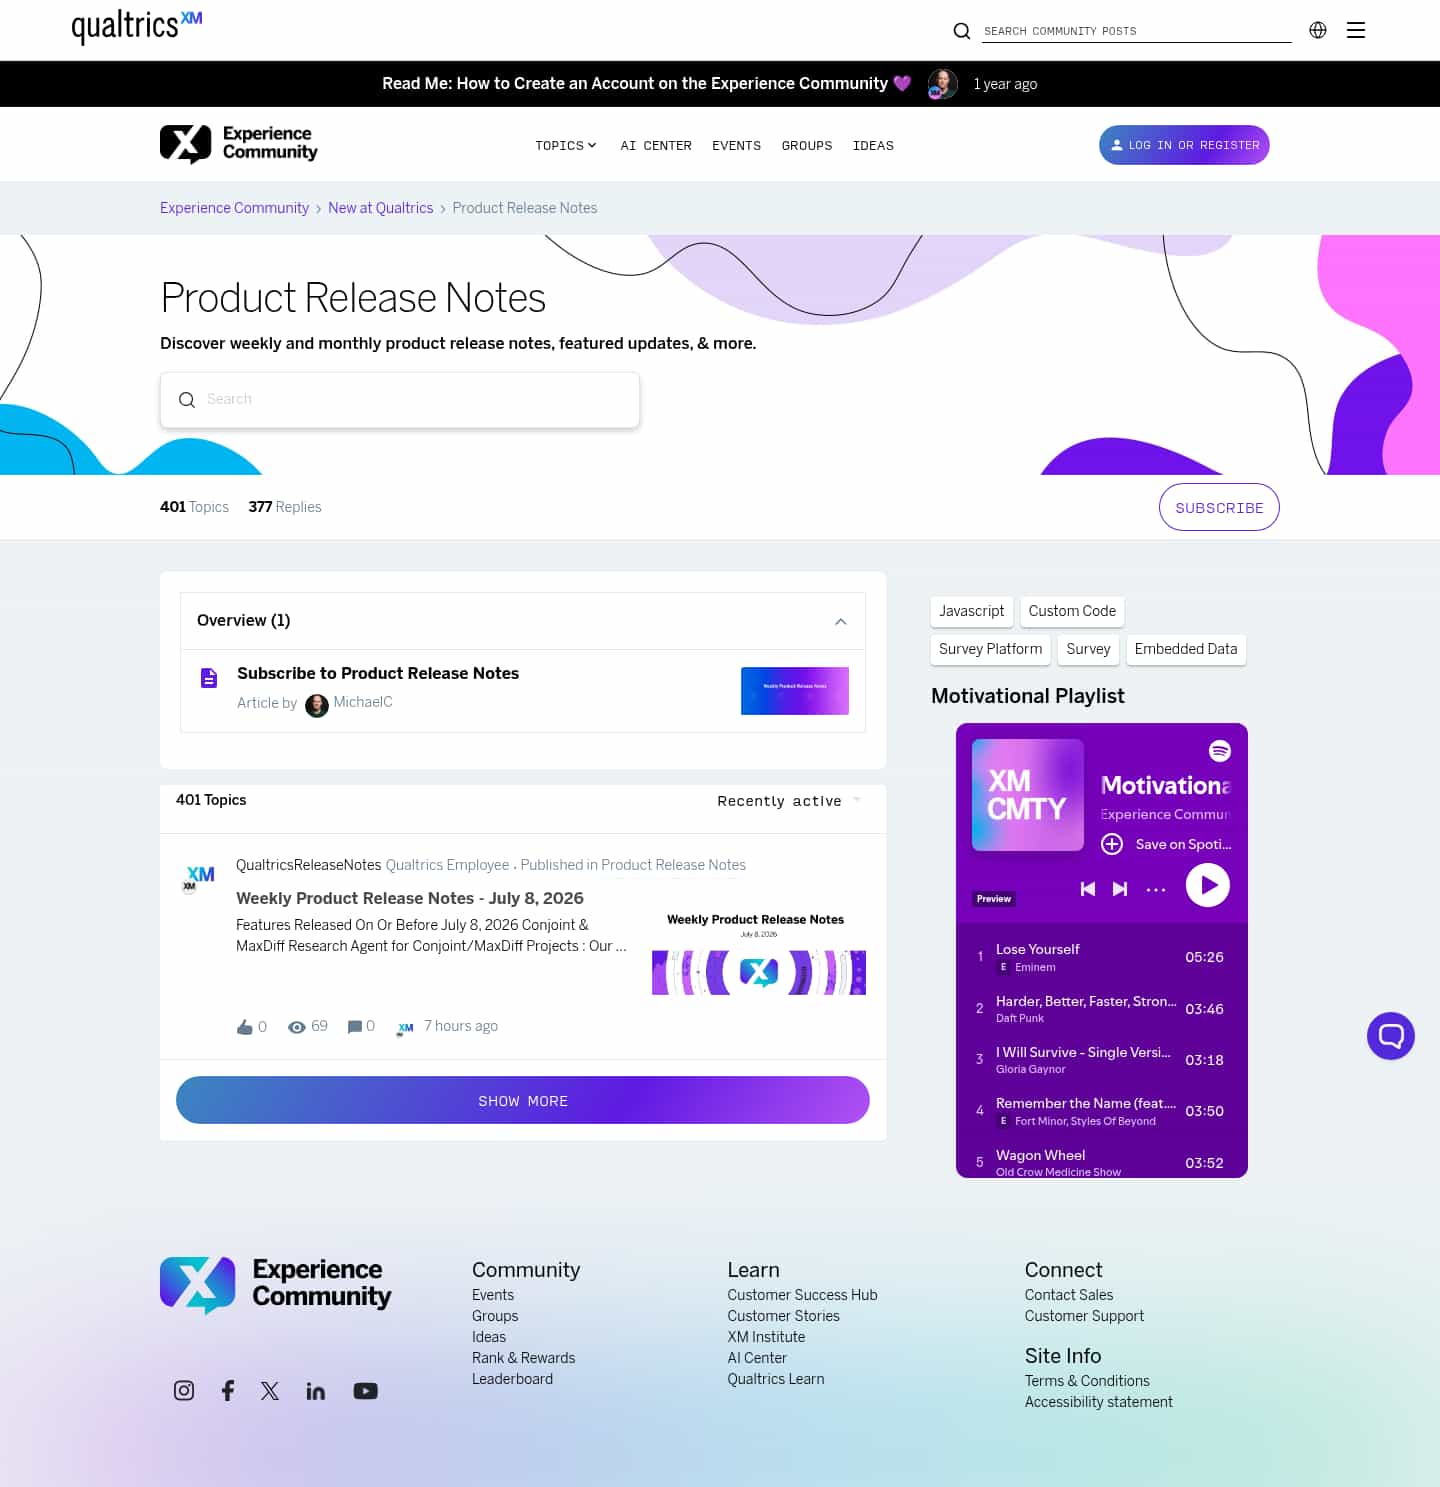Play track Remember the Name
Viewport: 1440px width, 1487px height.
pyautogui.click(x=1102, y=1111)
